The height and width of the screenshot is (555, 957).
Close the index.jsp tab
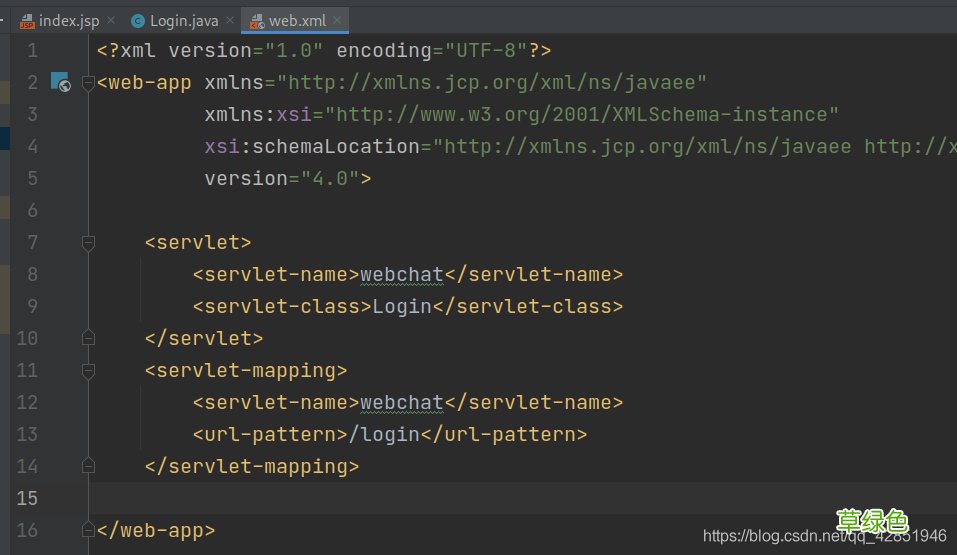point(111,20)
